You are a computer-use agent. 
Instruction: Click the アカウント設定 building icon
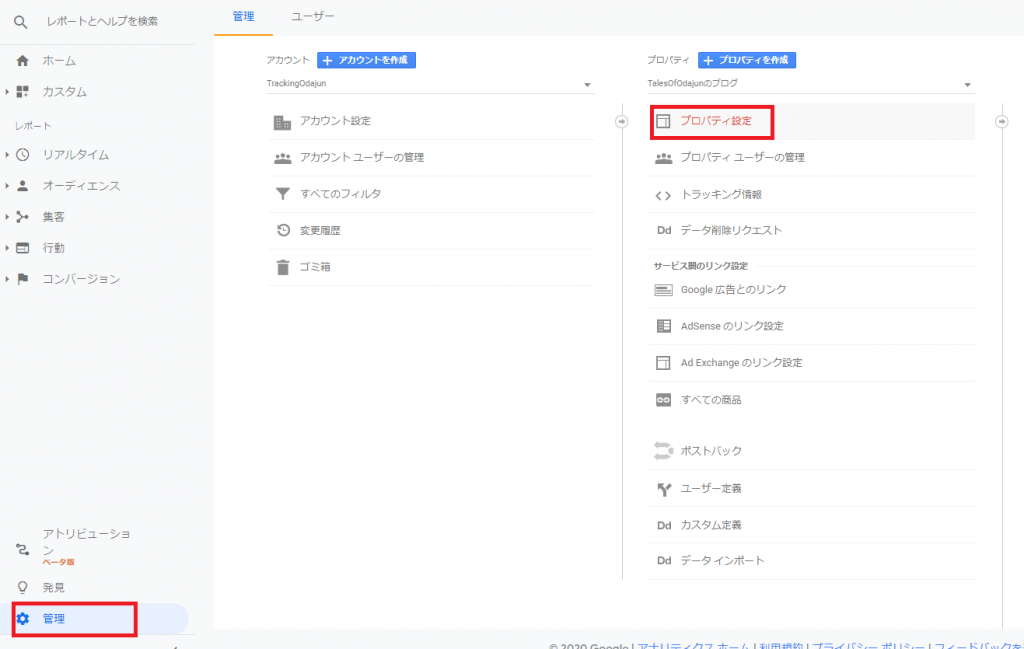point(282,122)
